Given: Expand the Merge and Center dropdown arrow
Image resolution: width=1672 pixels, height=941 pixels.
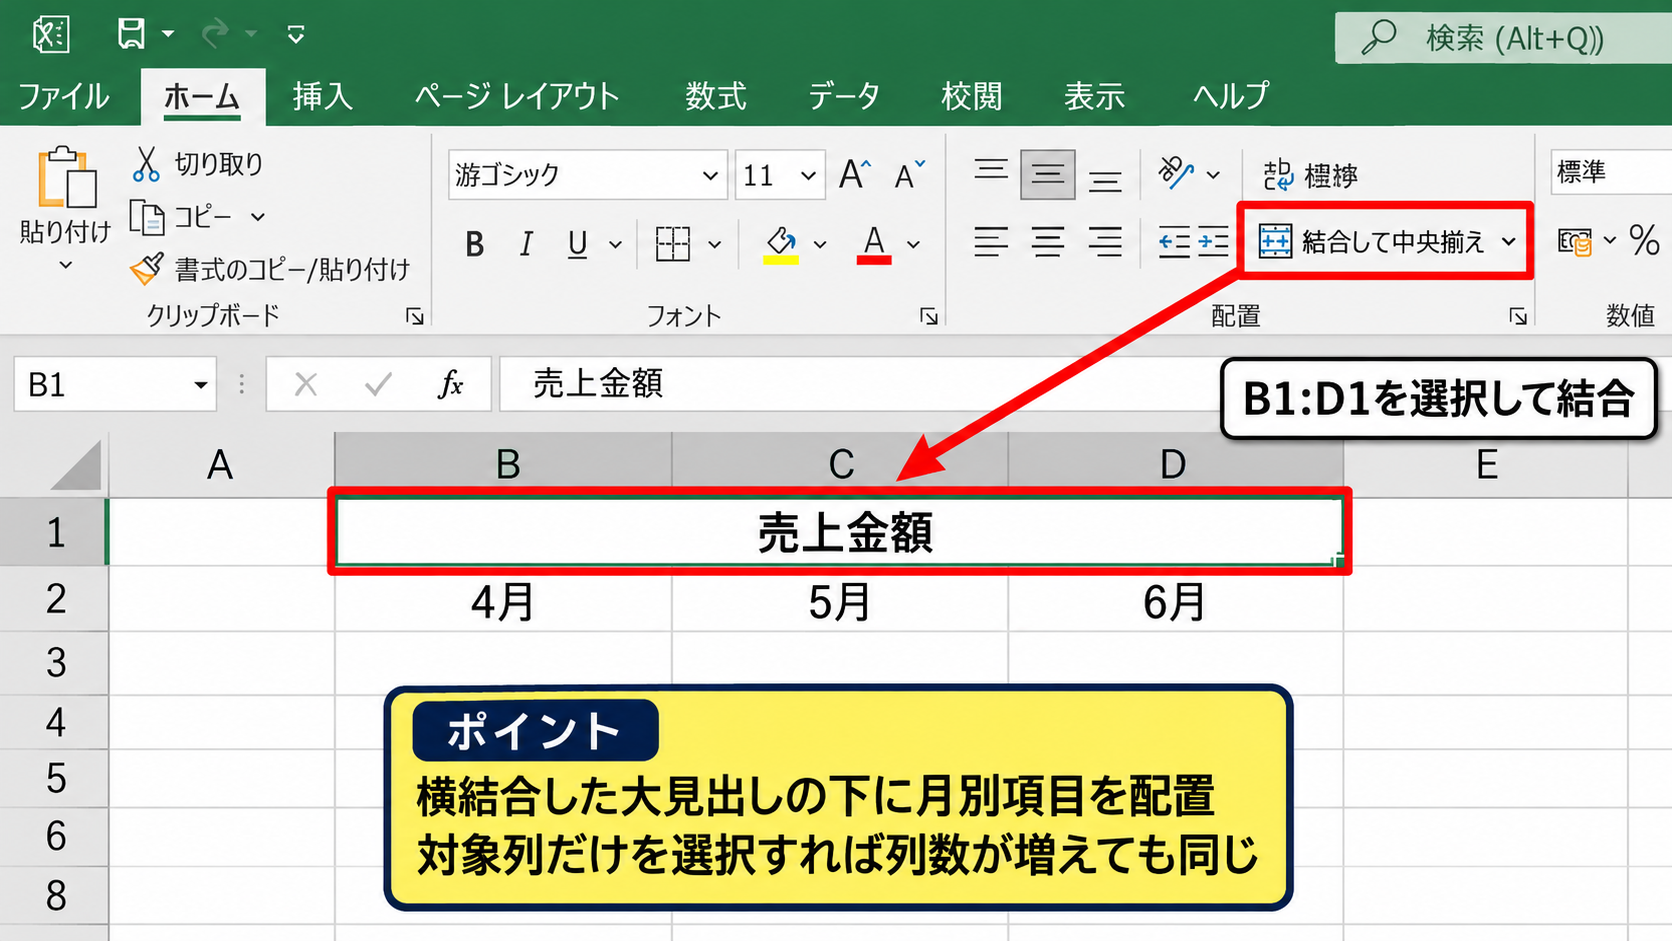Looking at the screenshot, I should click(1509, 242).
